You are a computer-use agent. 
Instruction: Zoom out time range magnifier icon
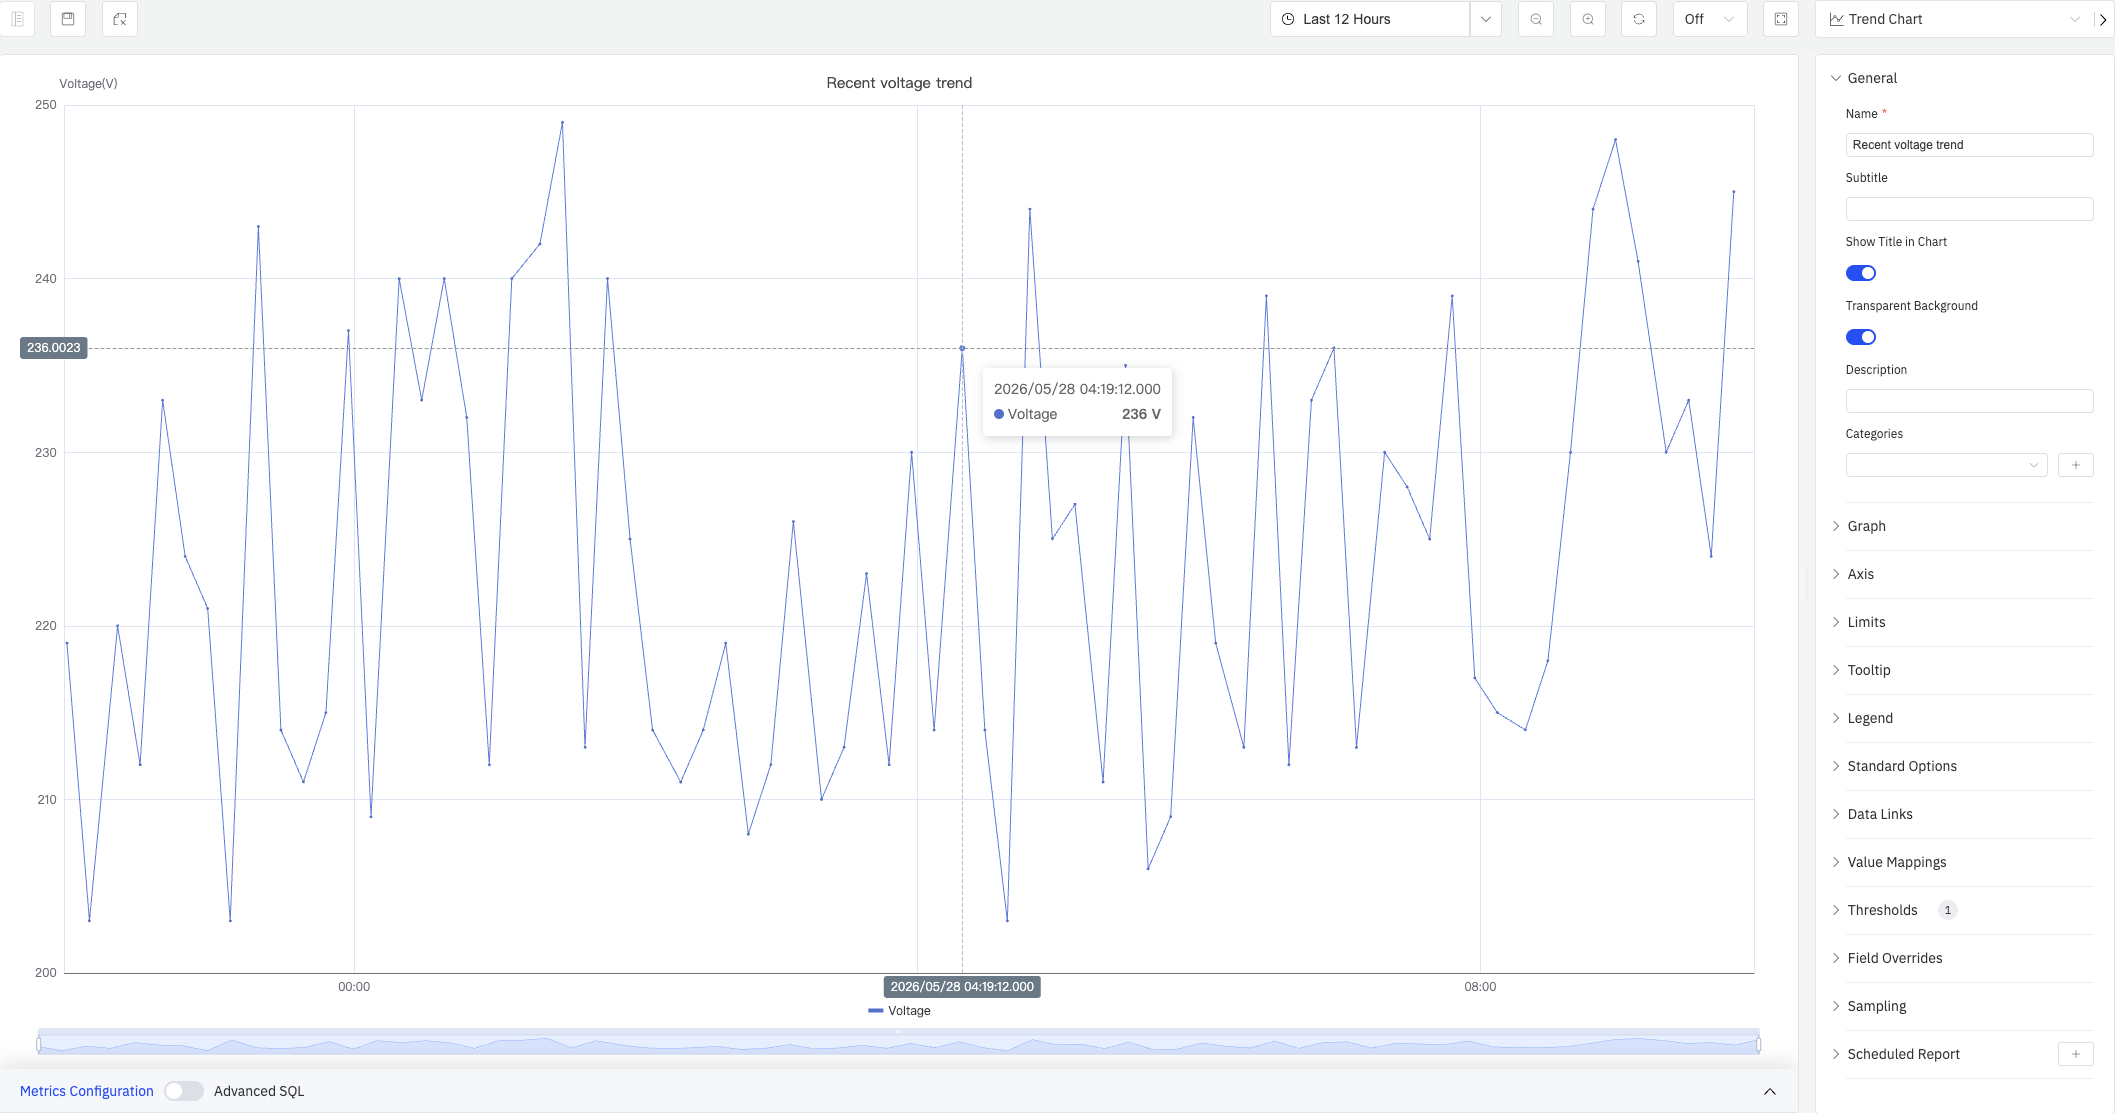click(x=1536, y=19)
